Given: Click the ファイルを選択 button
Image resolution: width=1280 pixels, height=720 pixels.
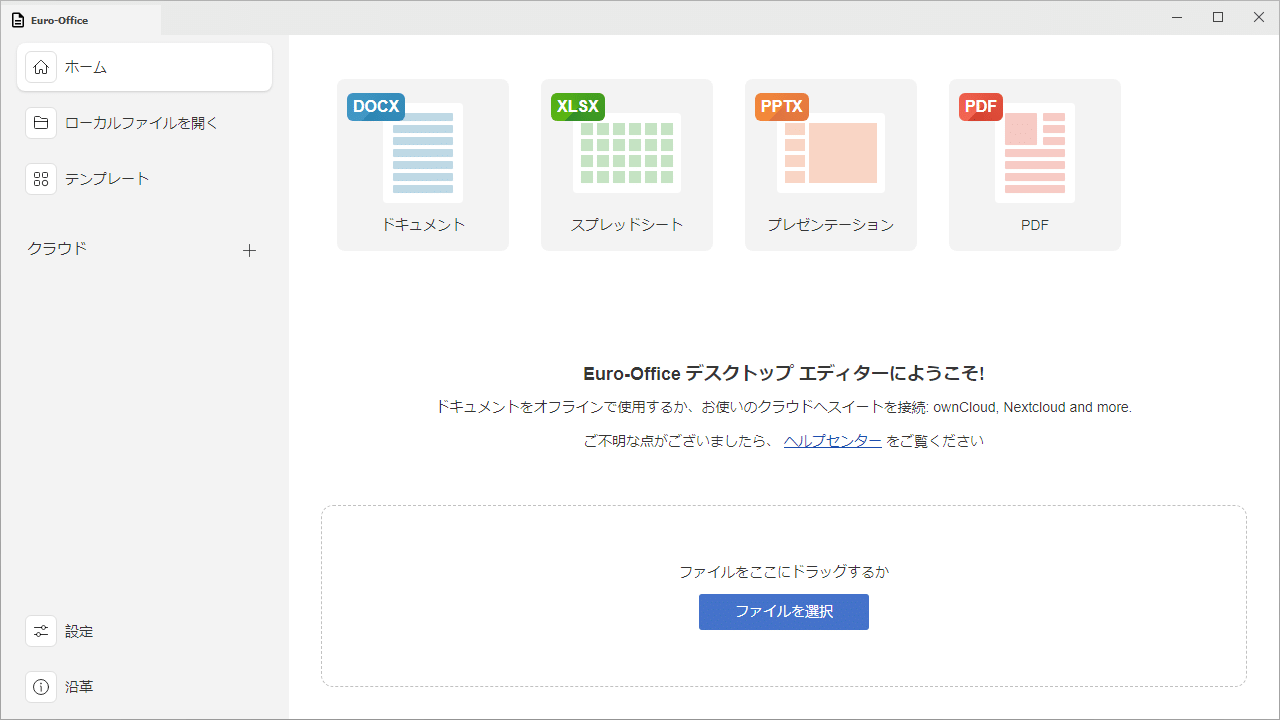Looking at the screenshot, I should pos(784,612).
